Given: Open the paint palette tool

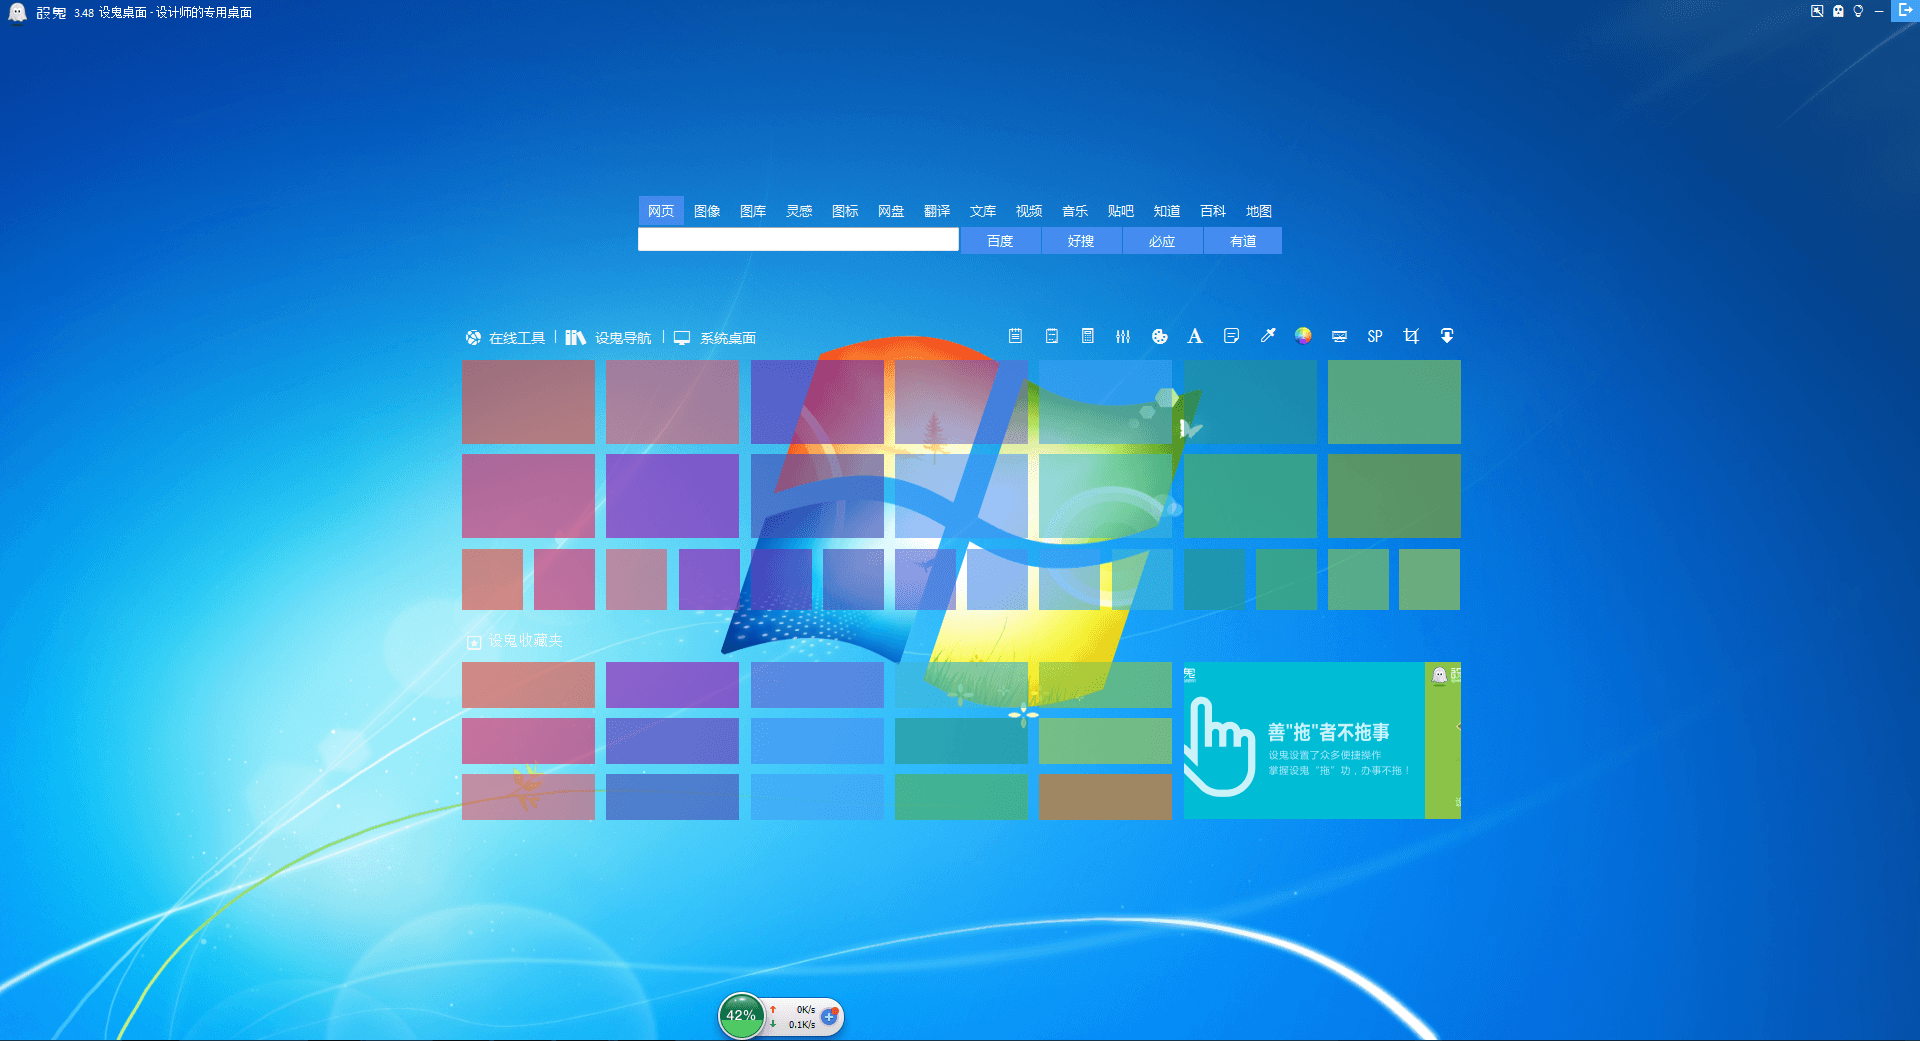Looking at the screenshot, I should 1160,337.
